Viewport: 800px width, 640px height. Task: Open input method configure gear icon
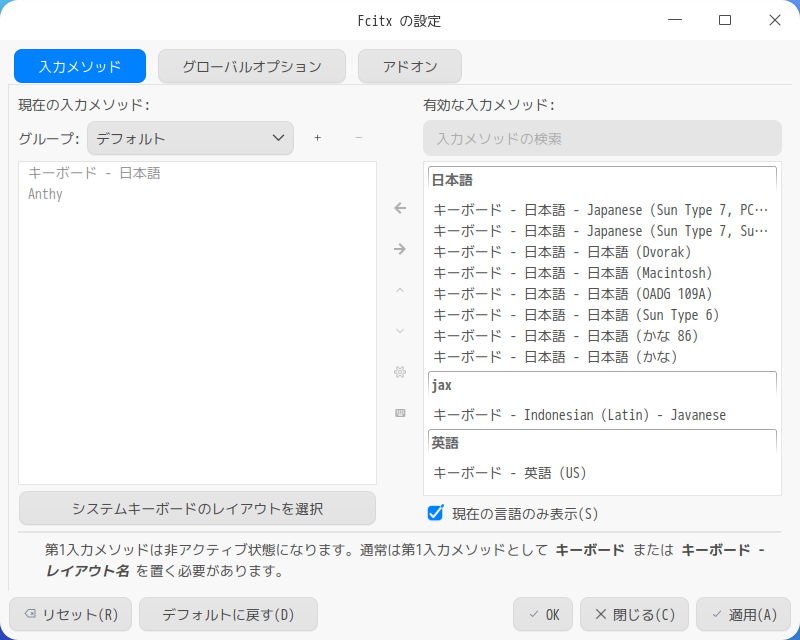tap(400, 372)
